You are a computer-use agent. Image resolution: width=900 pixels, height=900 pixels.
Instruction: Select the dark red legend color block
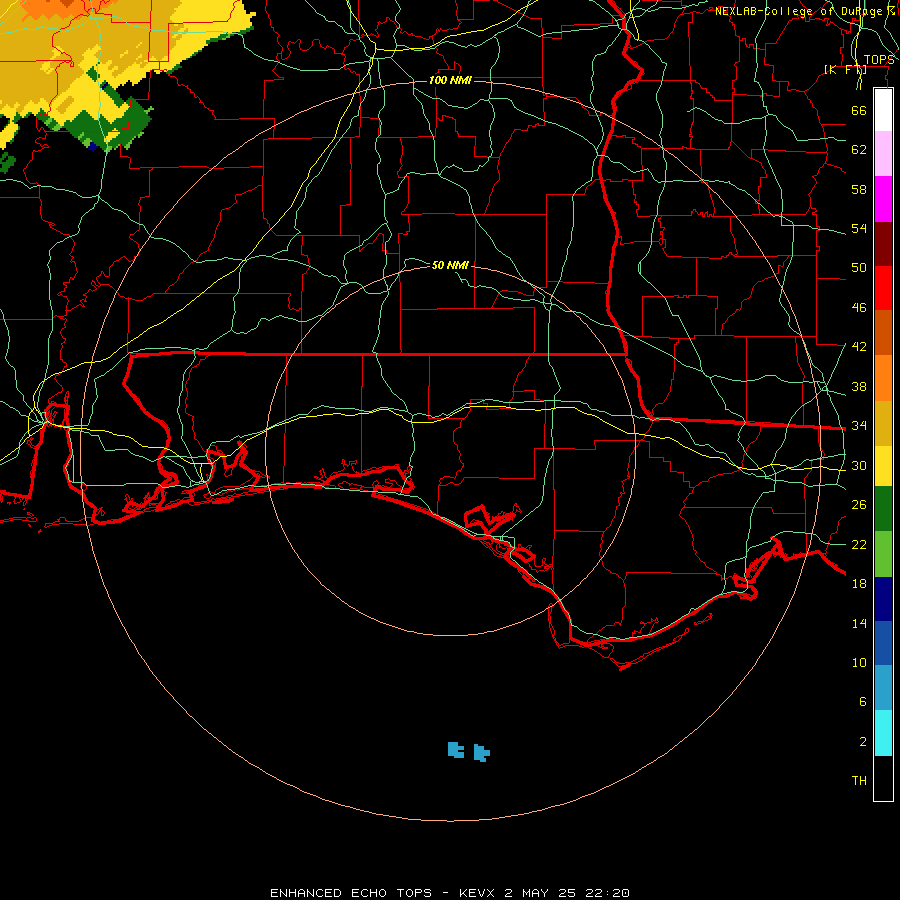[883, 244]
